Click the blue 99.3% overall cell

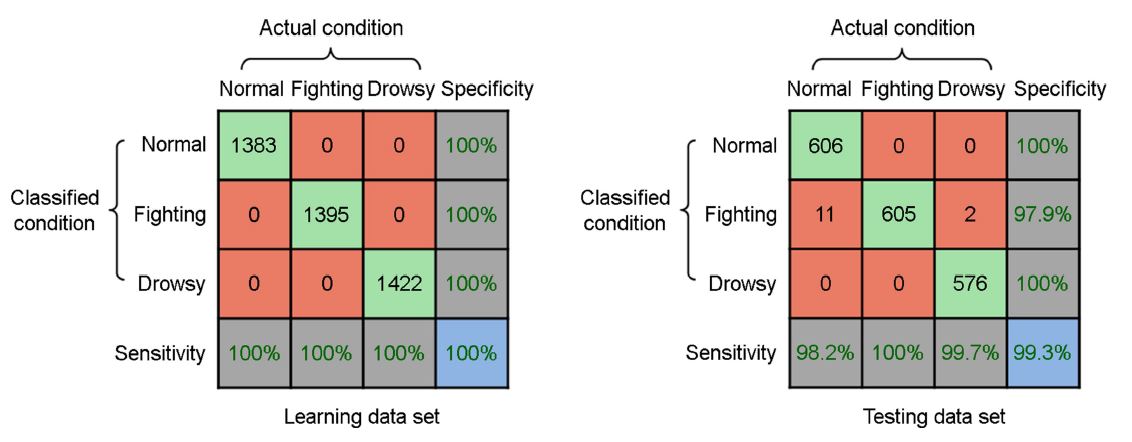point(1042,353)
